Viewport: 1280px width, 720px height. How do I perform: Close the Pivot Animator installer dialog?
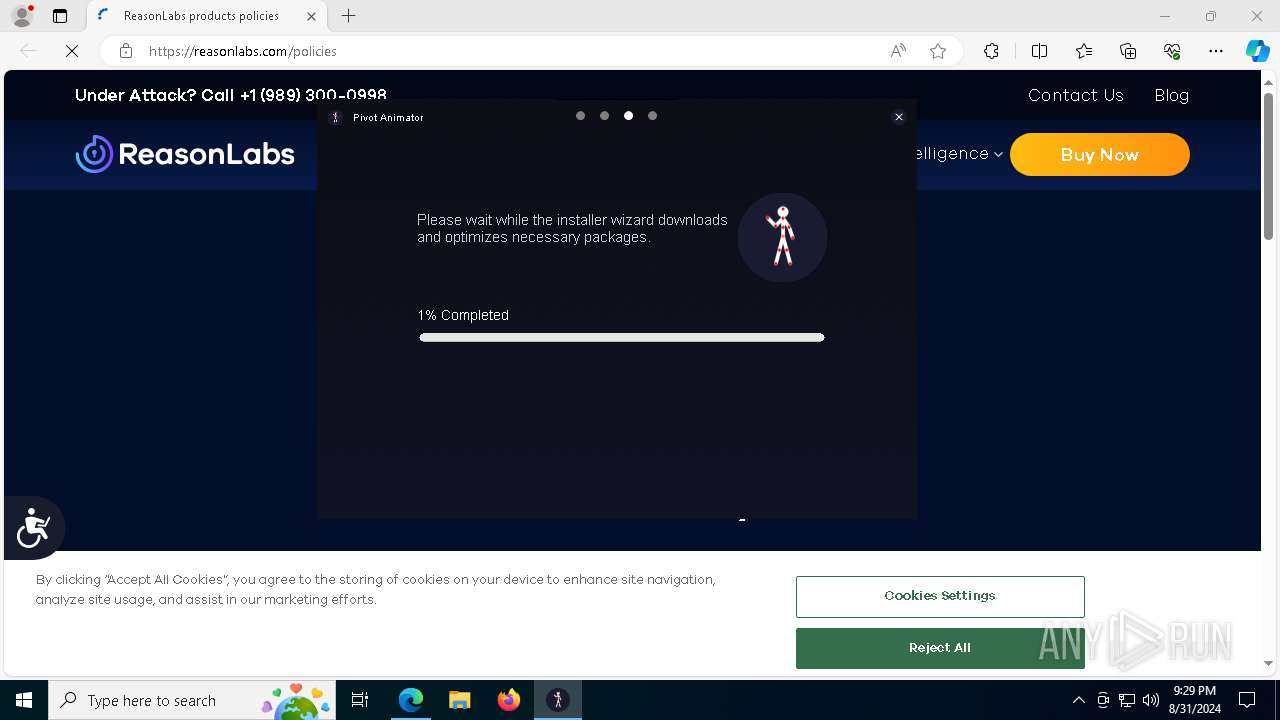[899, 117]
